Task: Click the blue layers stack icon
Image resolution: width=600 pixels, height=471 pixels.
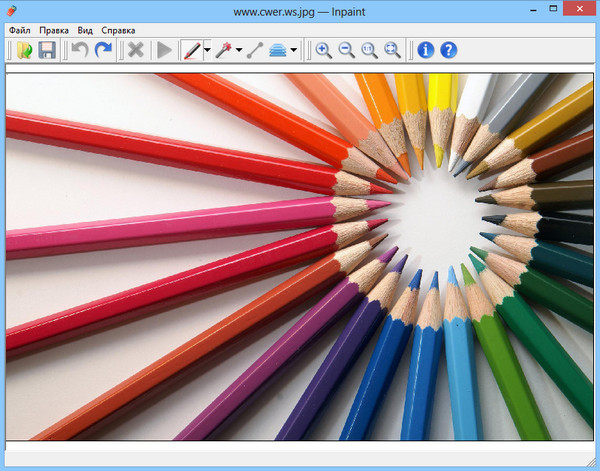Action: coord(277,50)
